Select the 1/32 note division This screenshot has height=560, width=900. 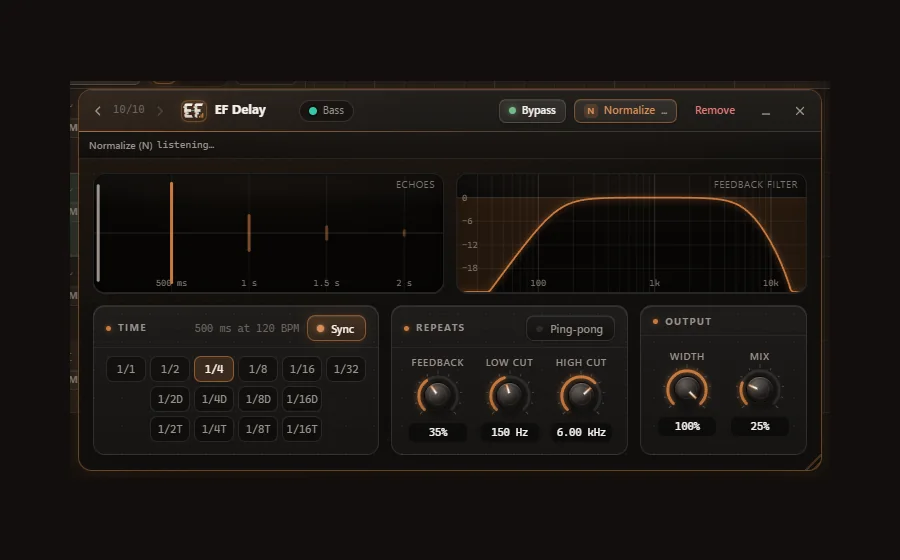click(346, 369)
